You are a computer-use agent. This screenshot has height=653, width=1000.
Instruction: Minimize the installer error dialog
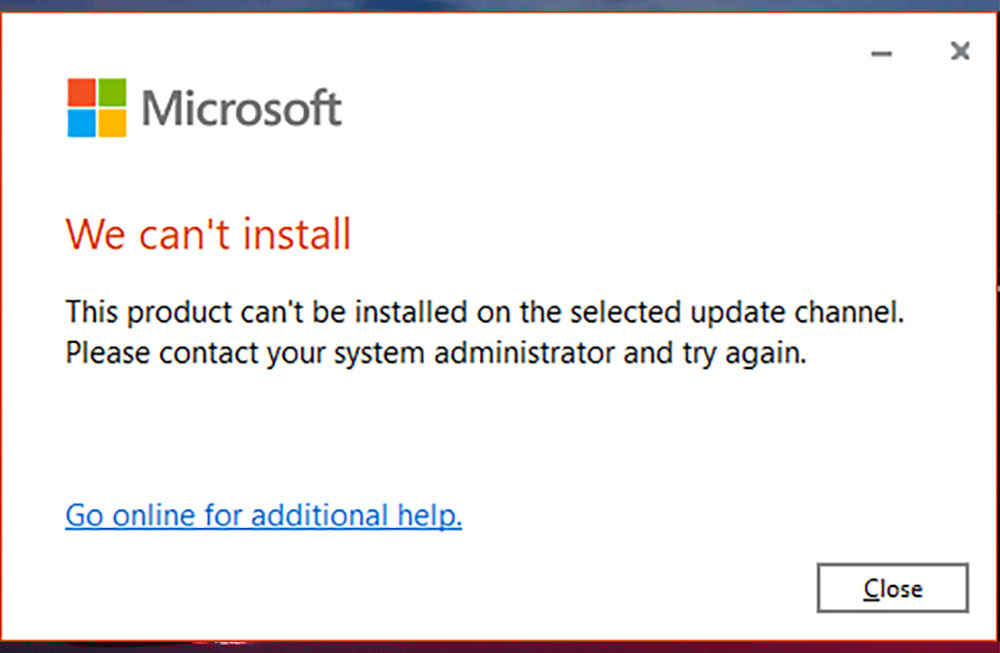(881, 53)
